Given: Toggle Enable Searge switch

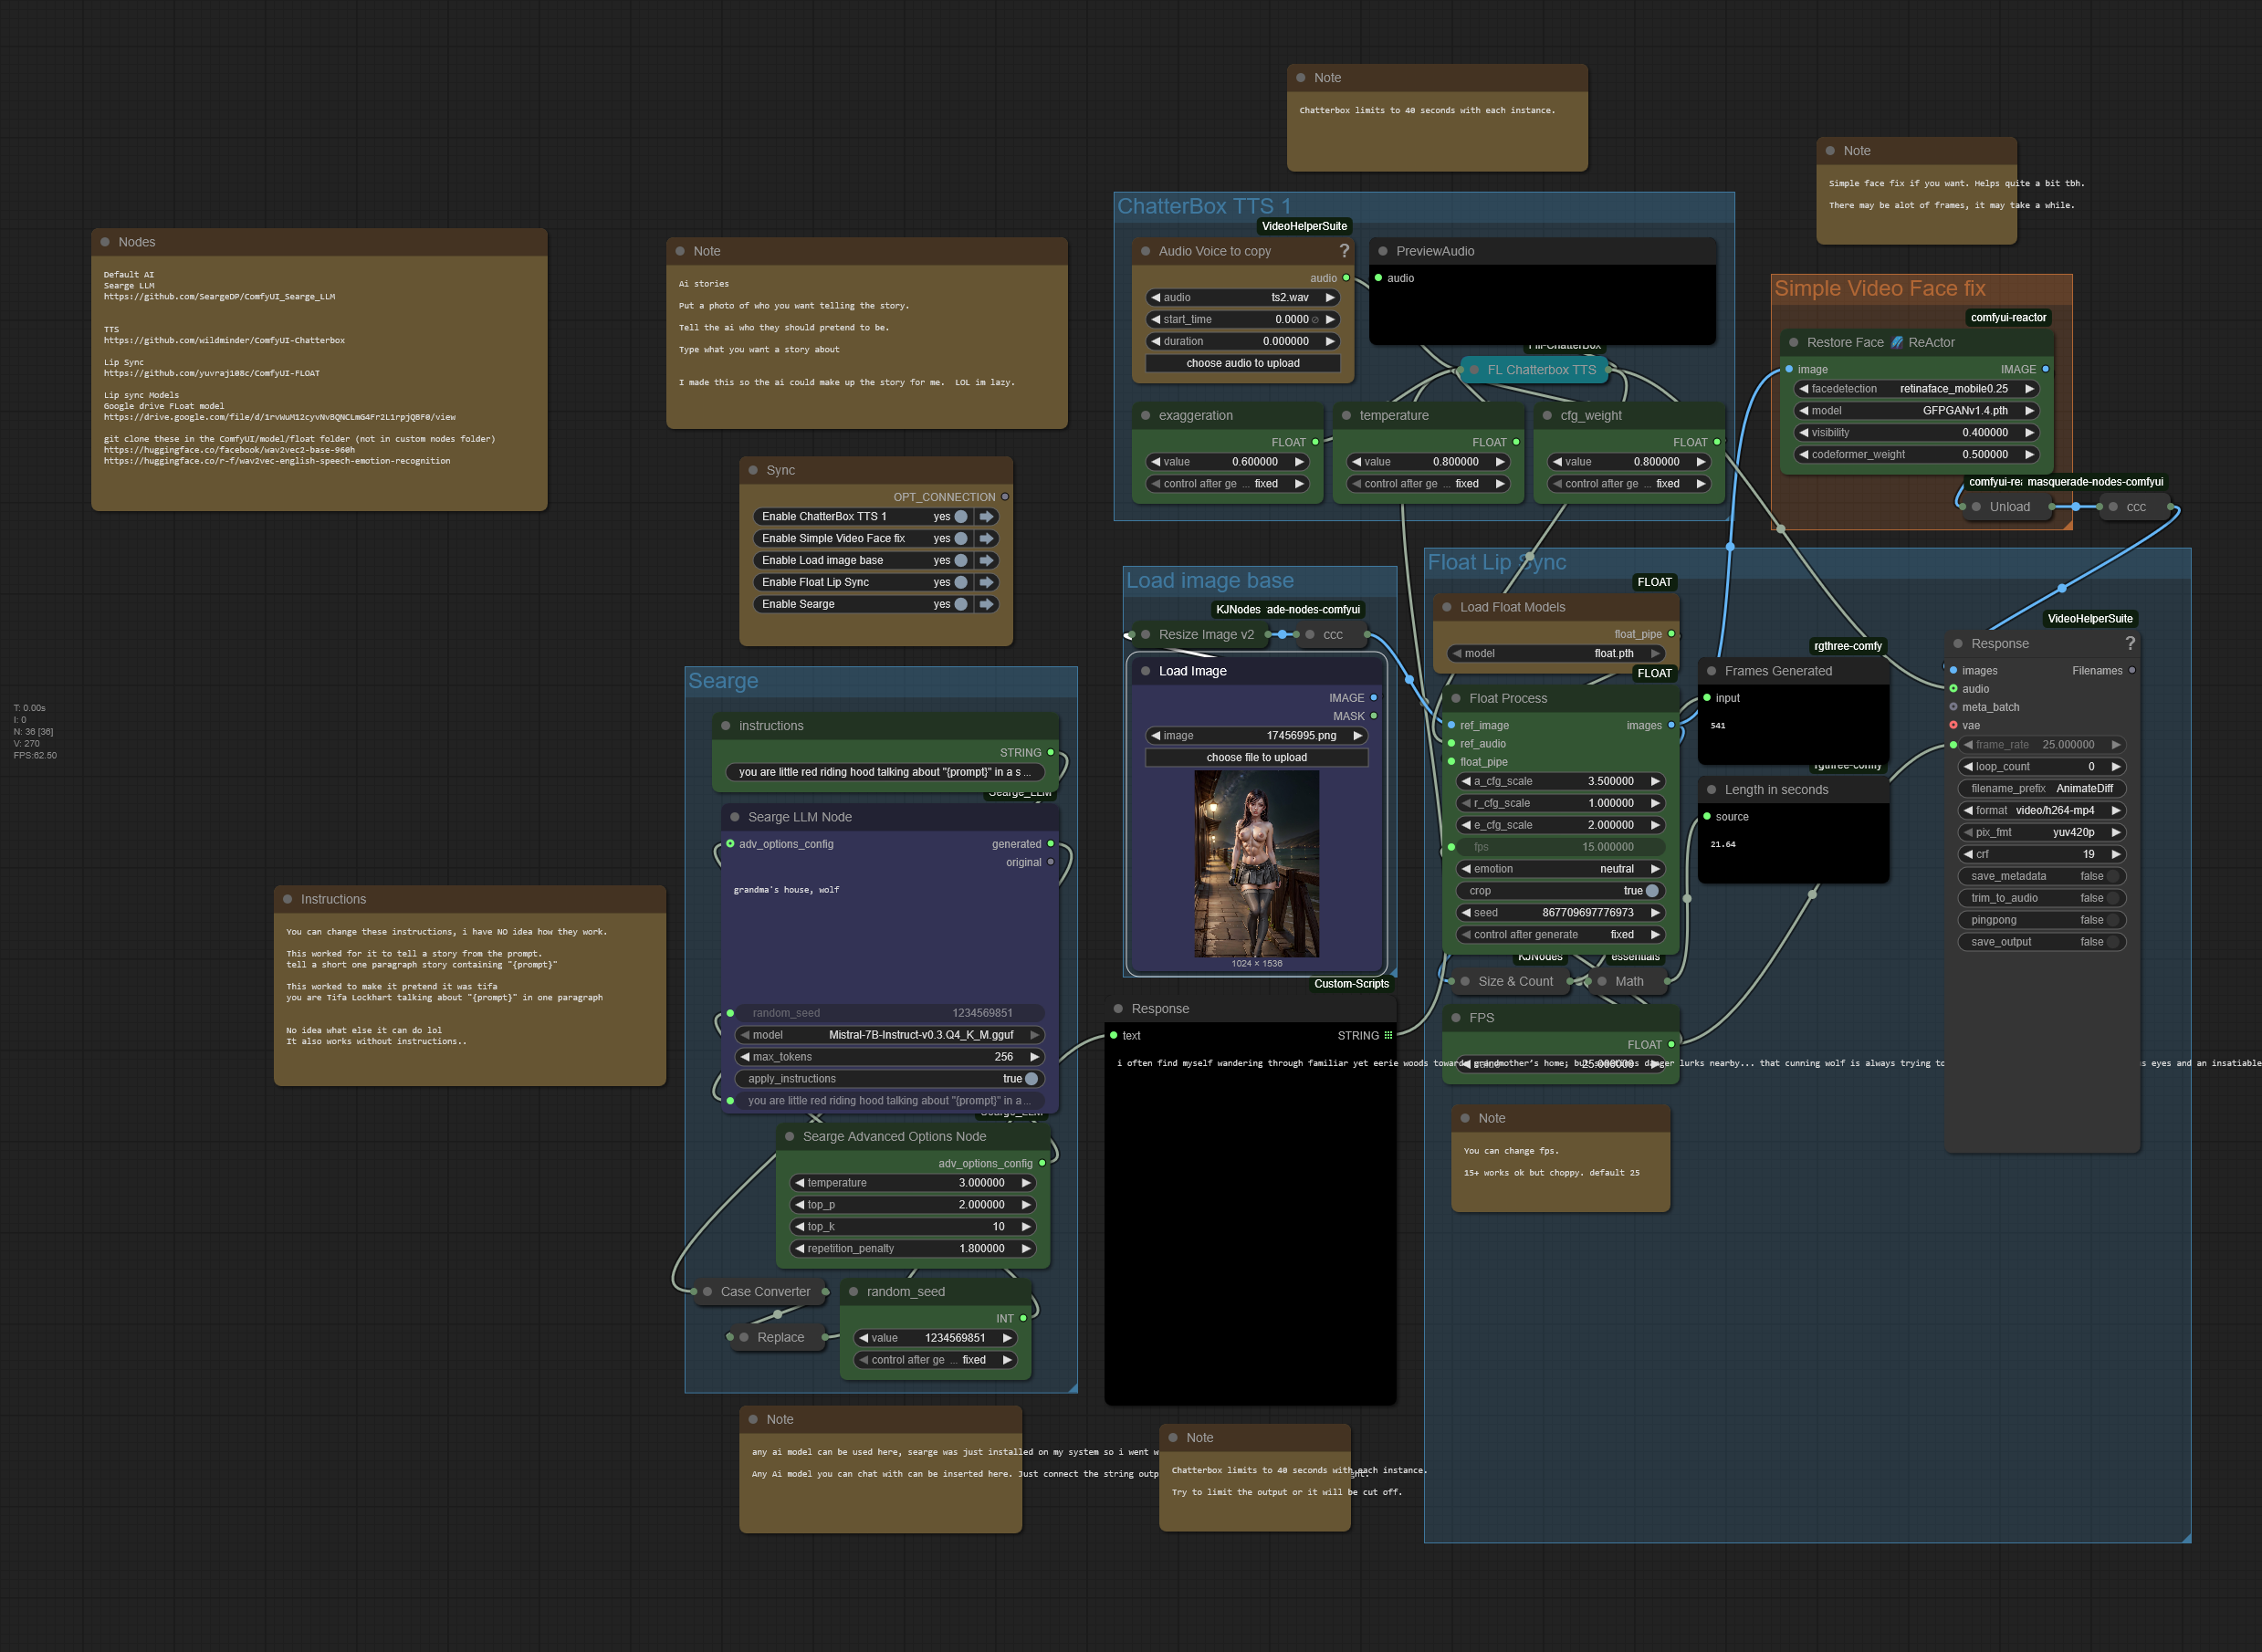Looking at the screenshot, I should (961, 605).
